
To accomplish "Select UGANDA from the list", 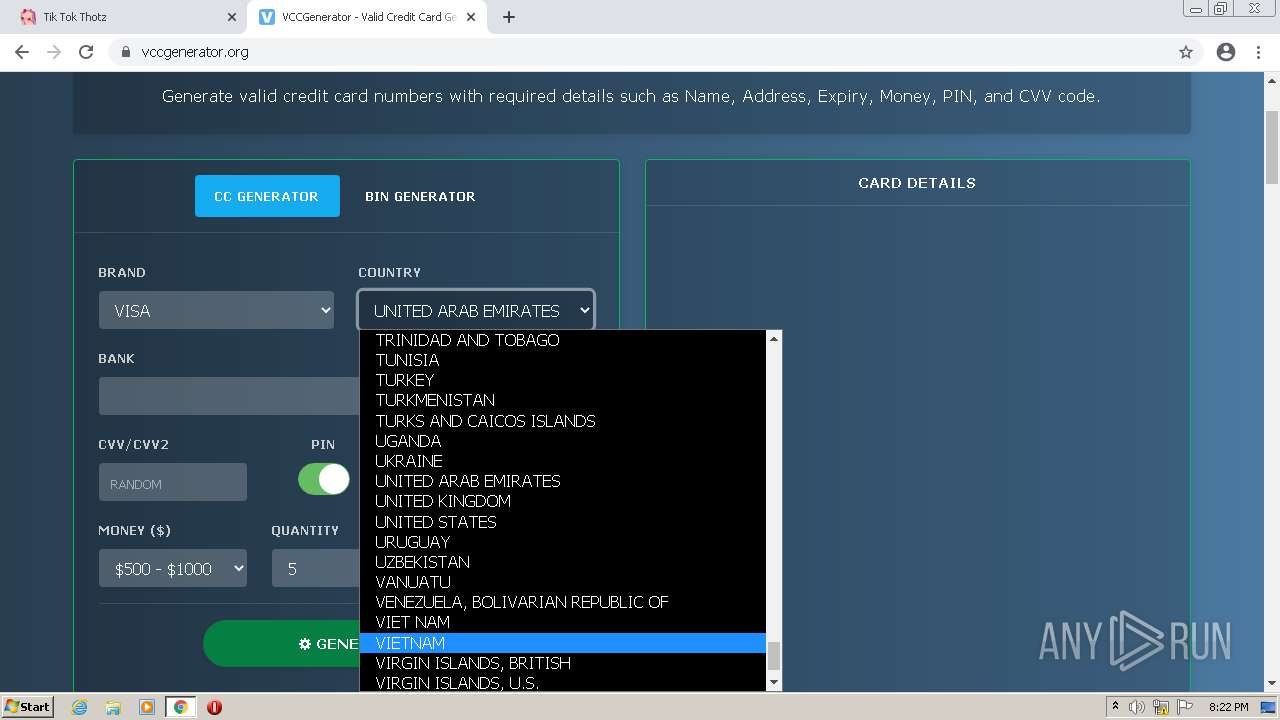I will [x=563, y=441].
